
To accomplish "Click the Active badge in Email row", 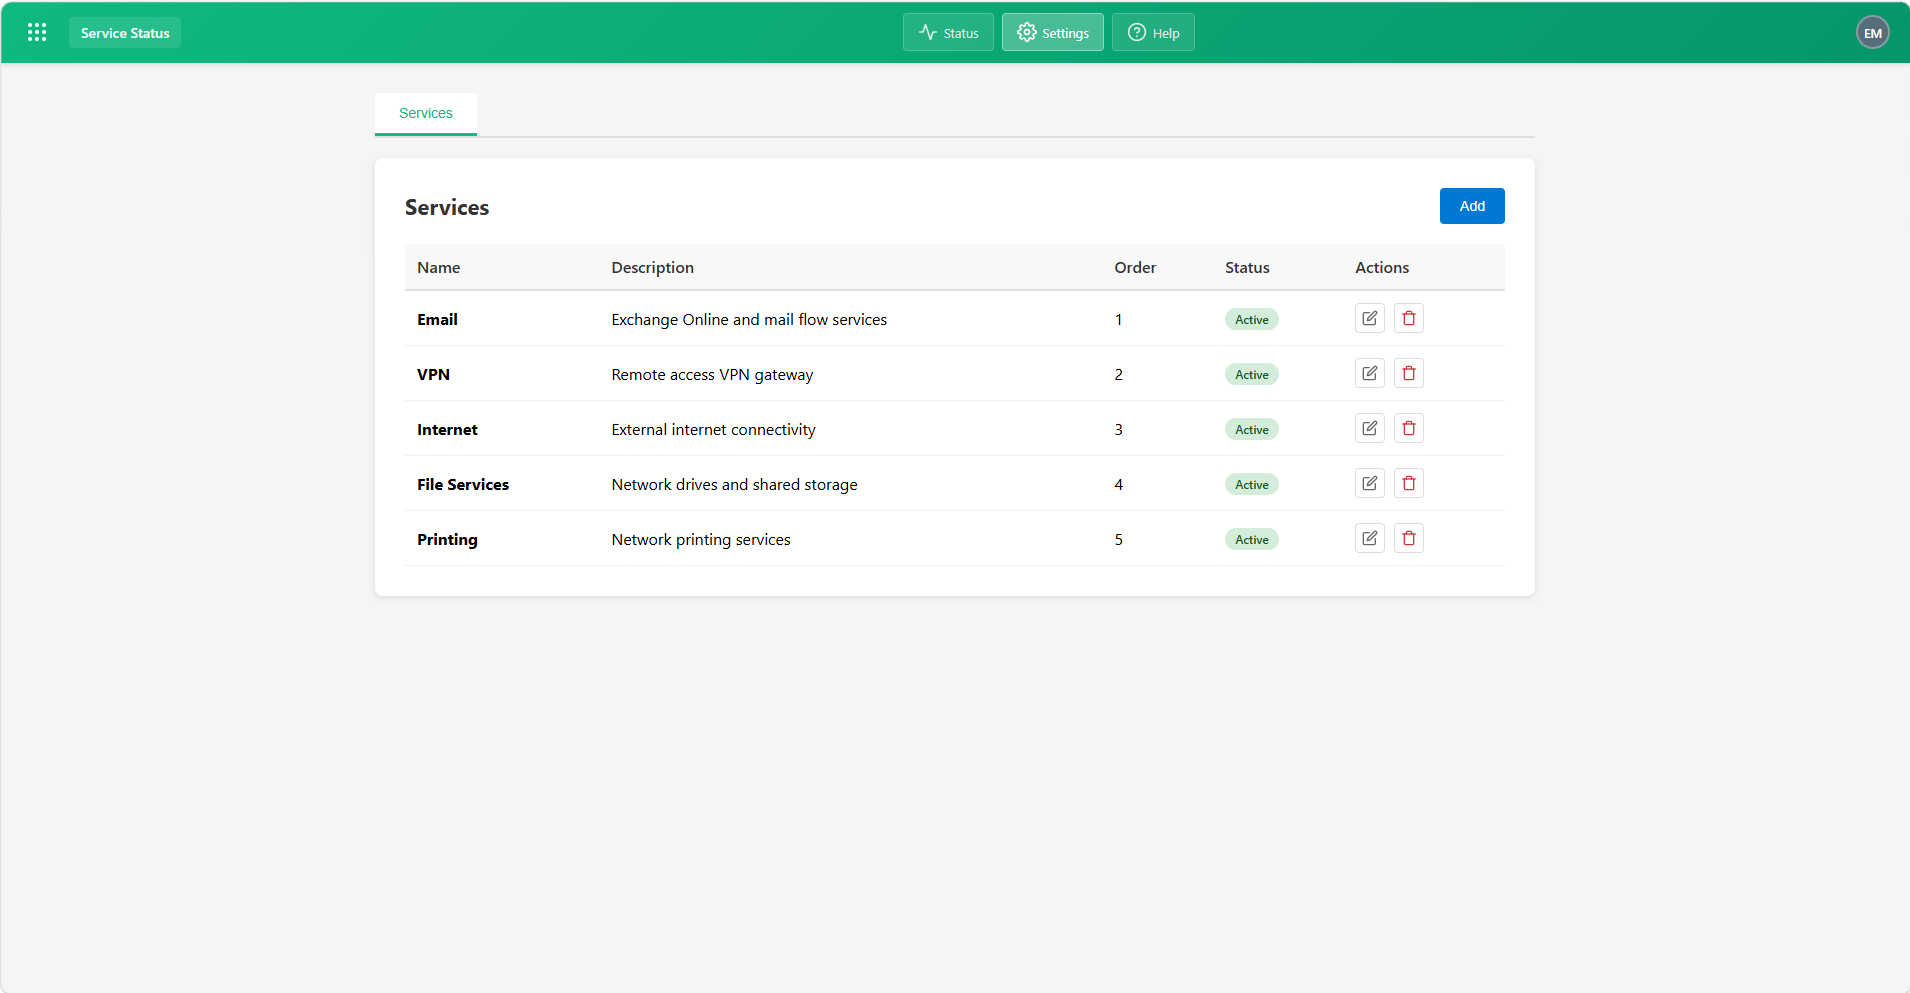I will coord(1251,319).
